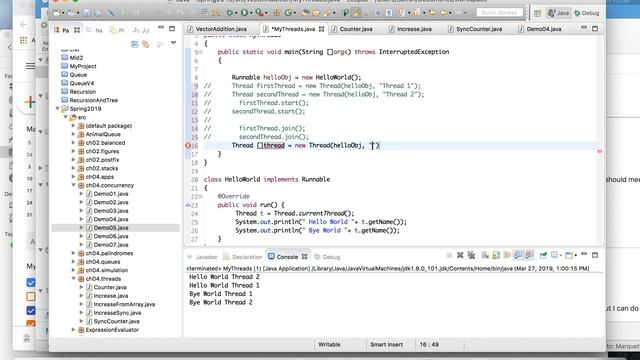The image size is (640, 360).
Task: Toggle Word Wrap in Console toolbar
Action: 507,255
